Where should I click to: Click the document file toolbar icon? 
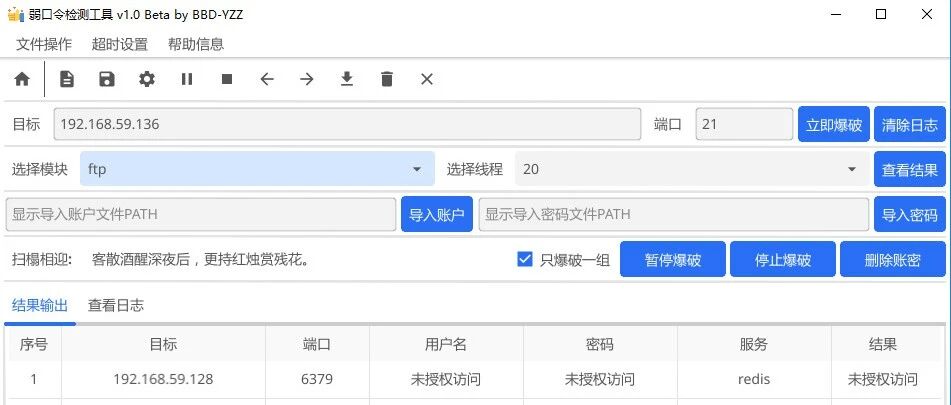(x=67, y=79)
